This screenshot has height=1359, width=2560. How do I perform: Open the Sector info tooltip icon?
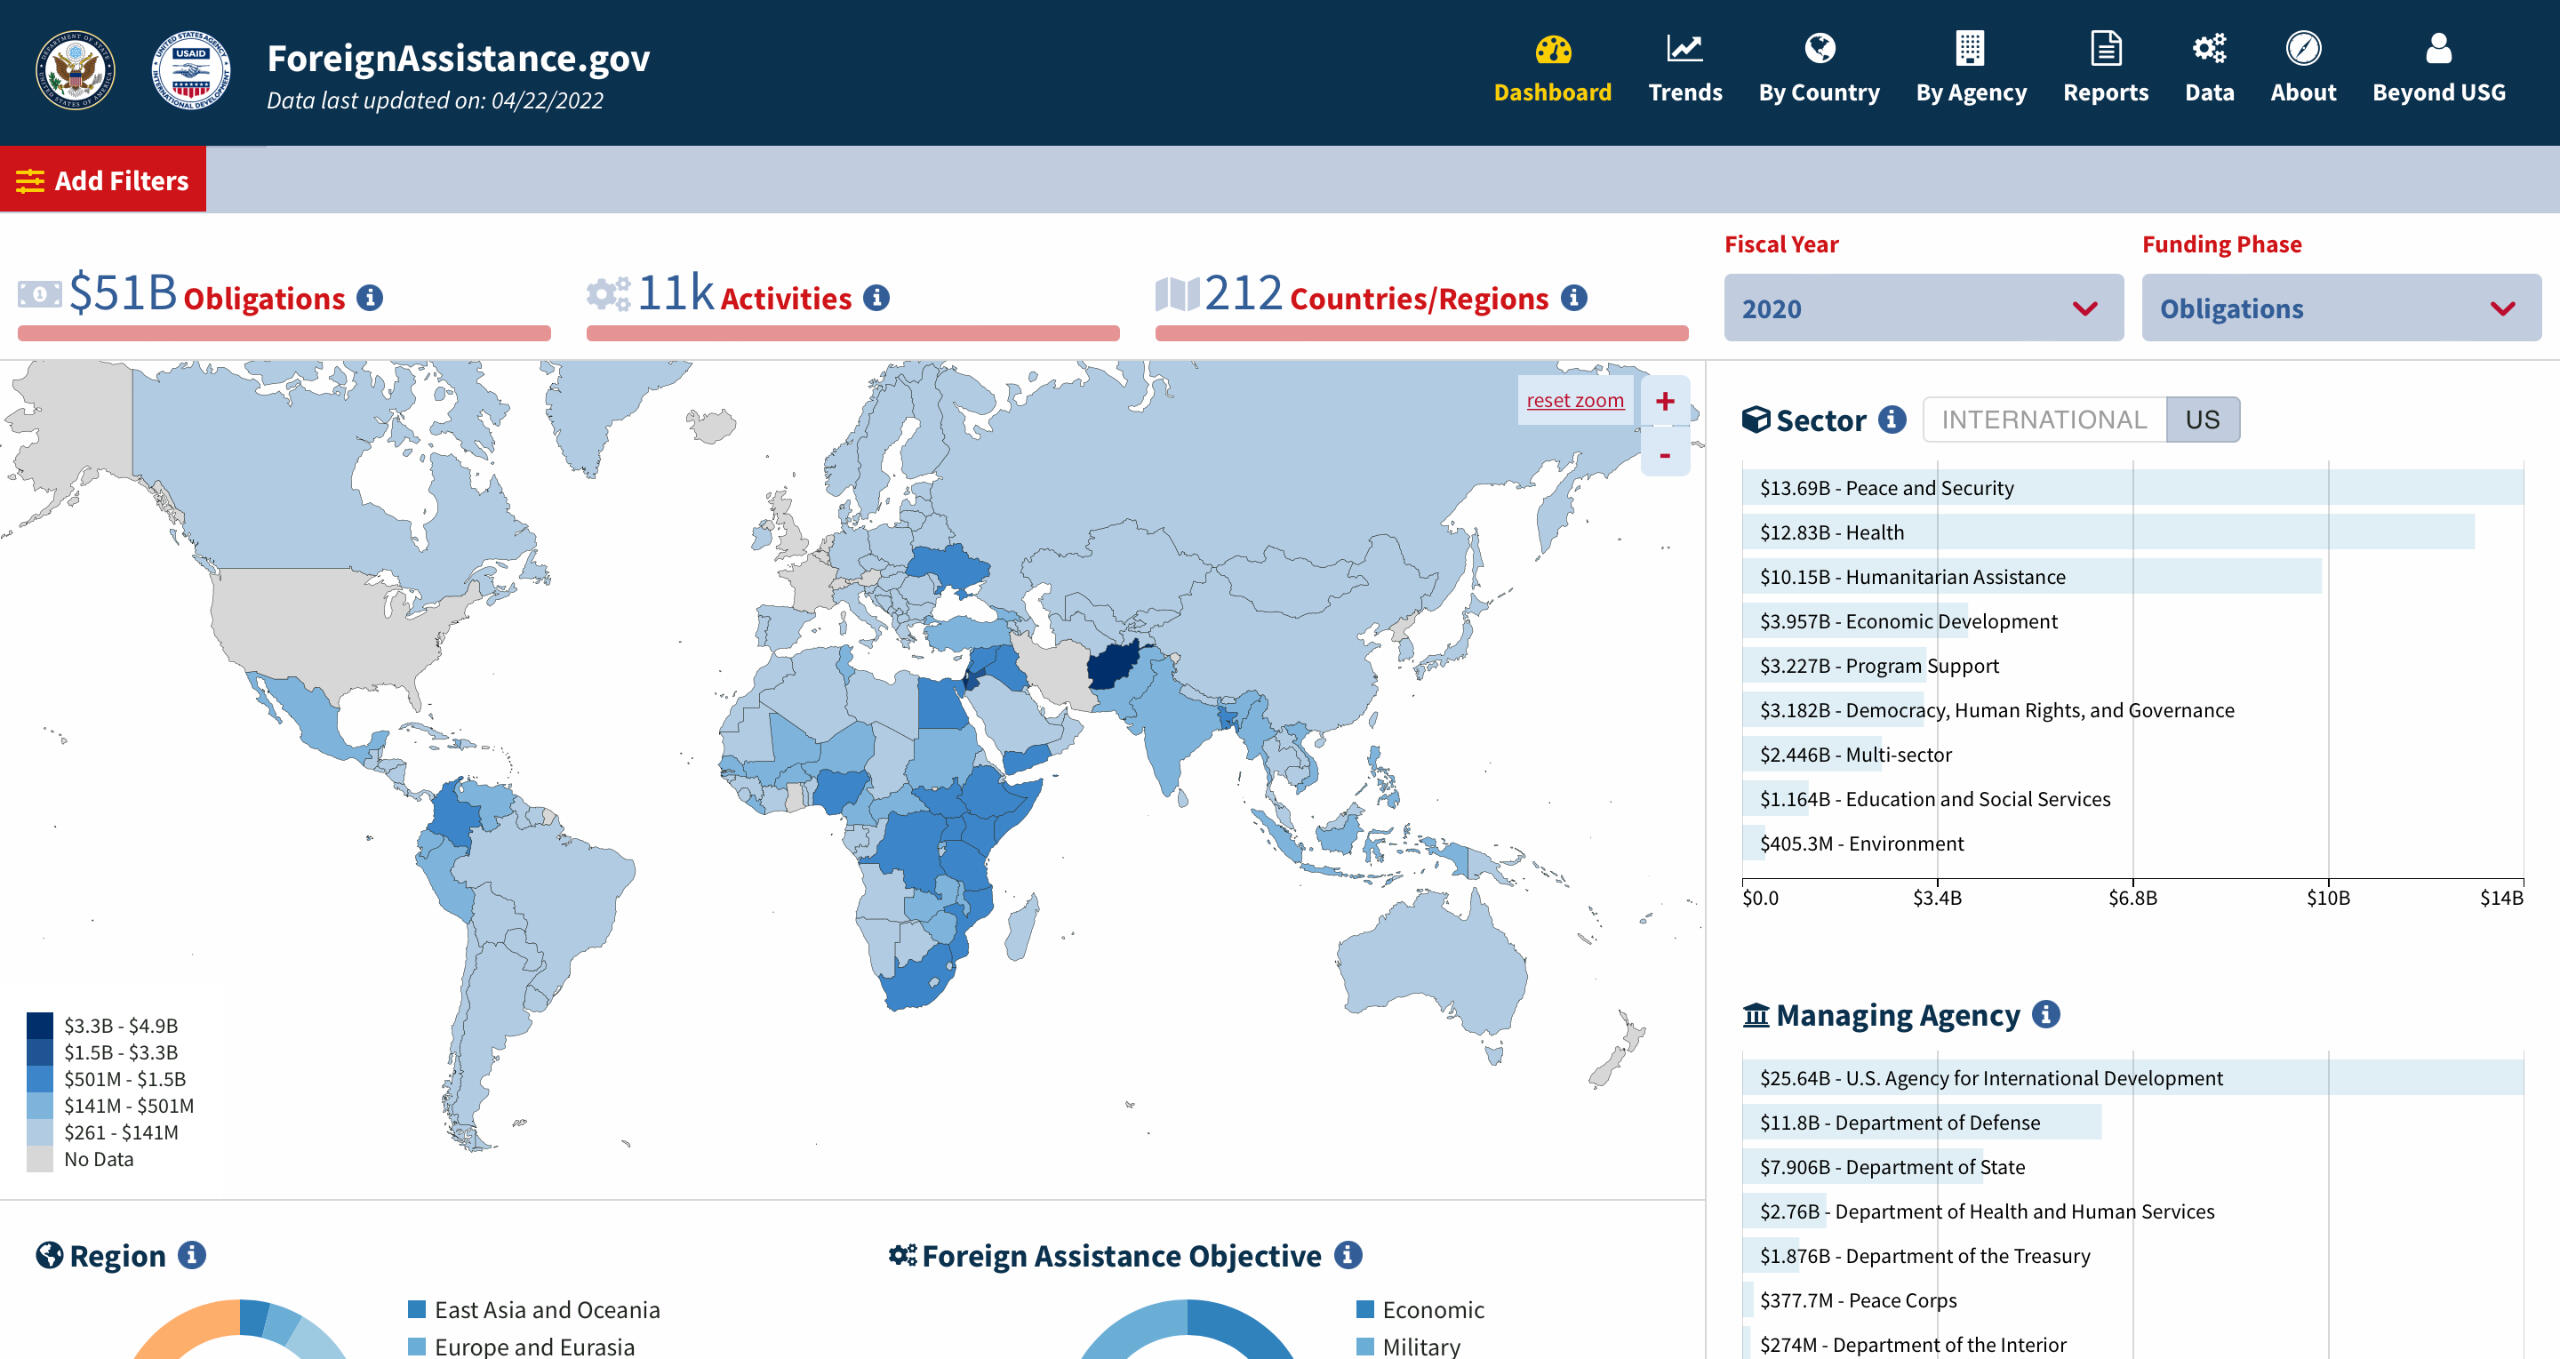pyautogui.click(x=1891, y=419)
